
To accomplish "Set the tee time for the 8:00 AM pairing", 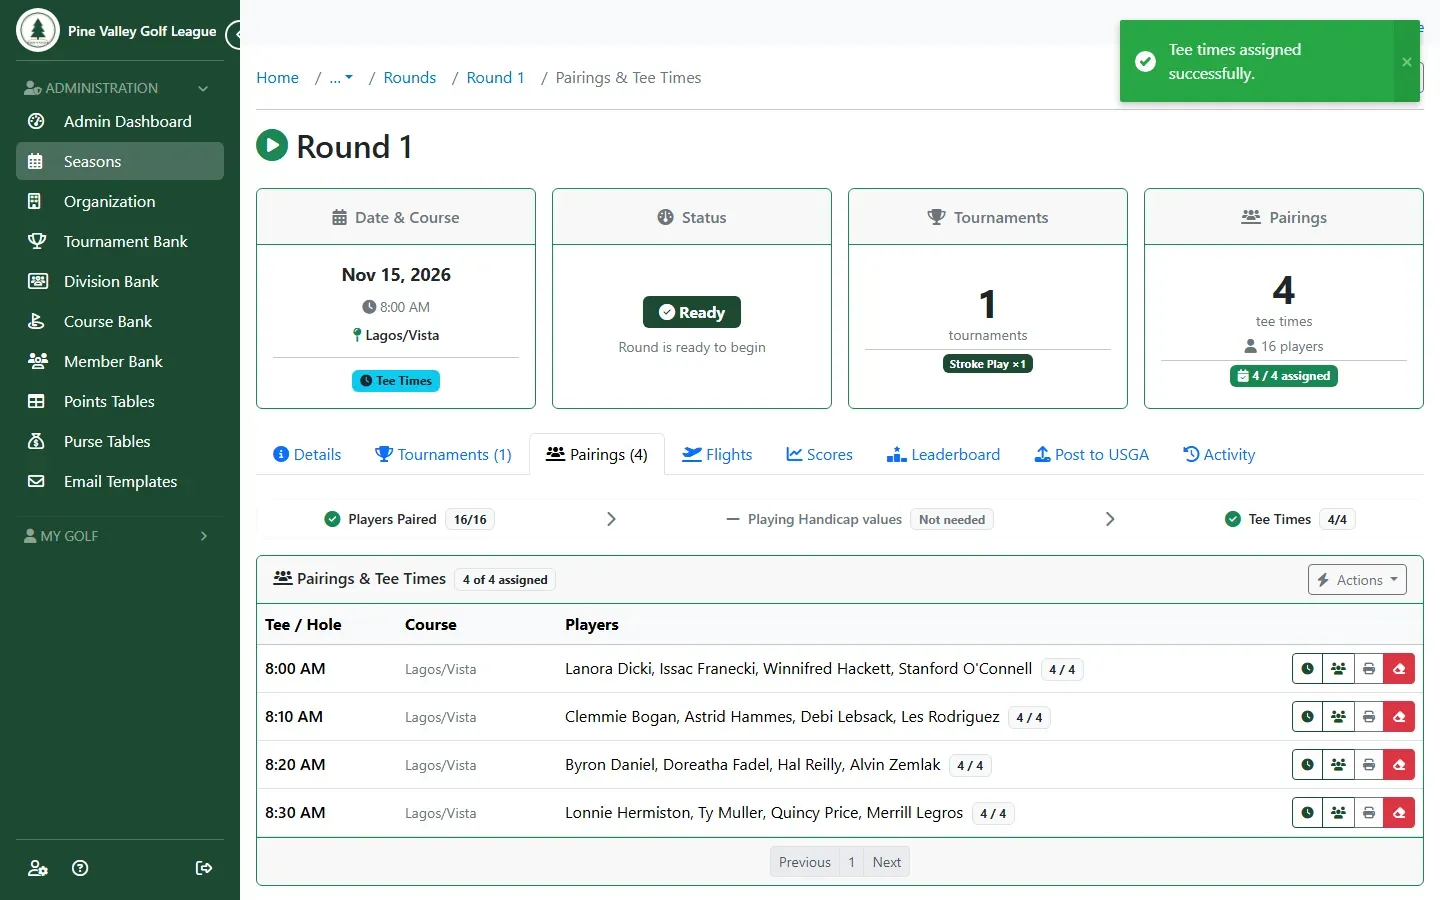I will coord(1307,669).
